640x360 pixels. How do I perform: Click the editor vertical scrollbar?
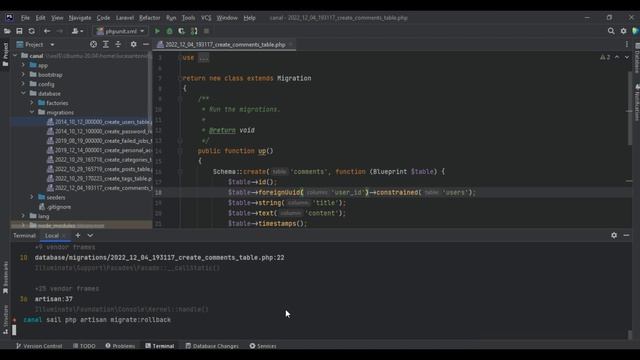click(629, 108)
